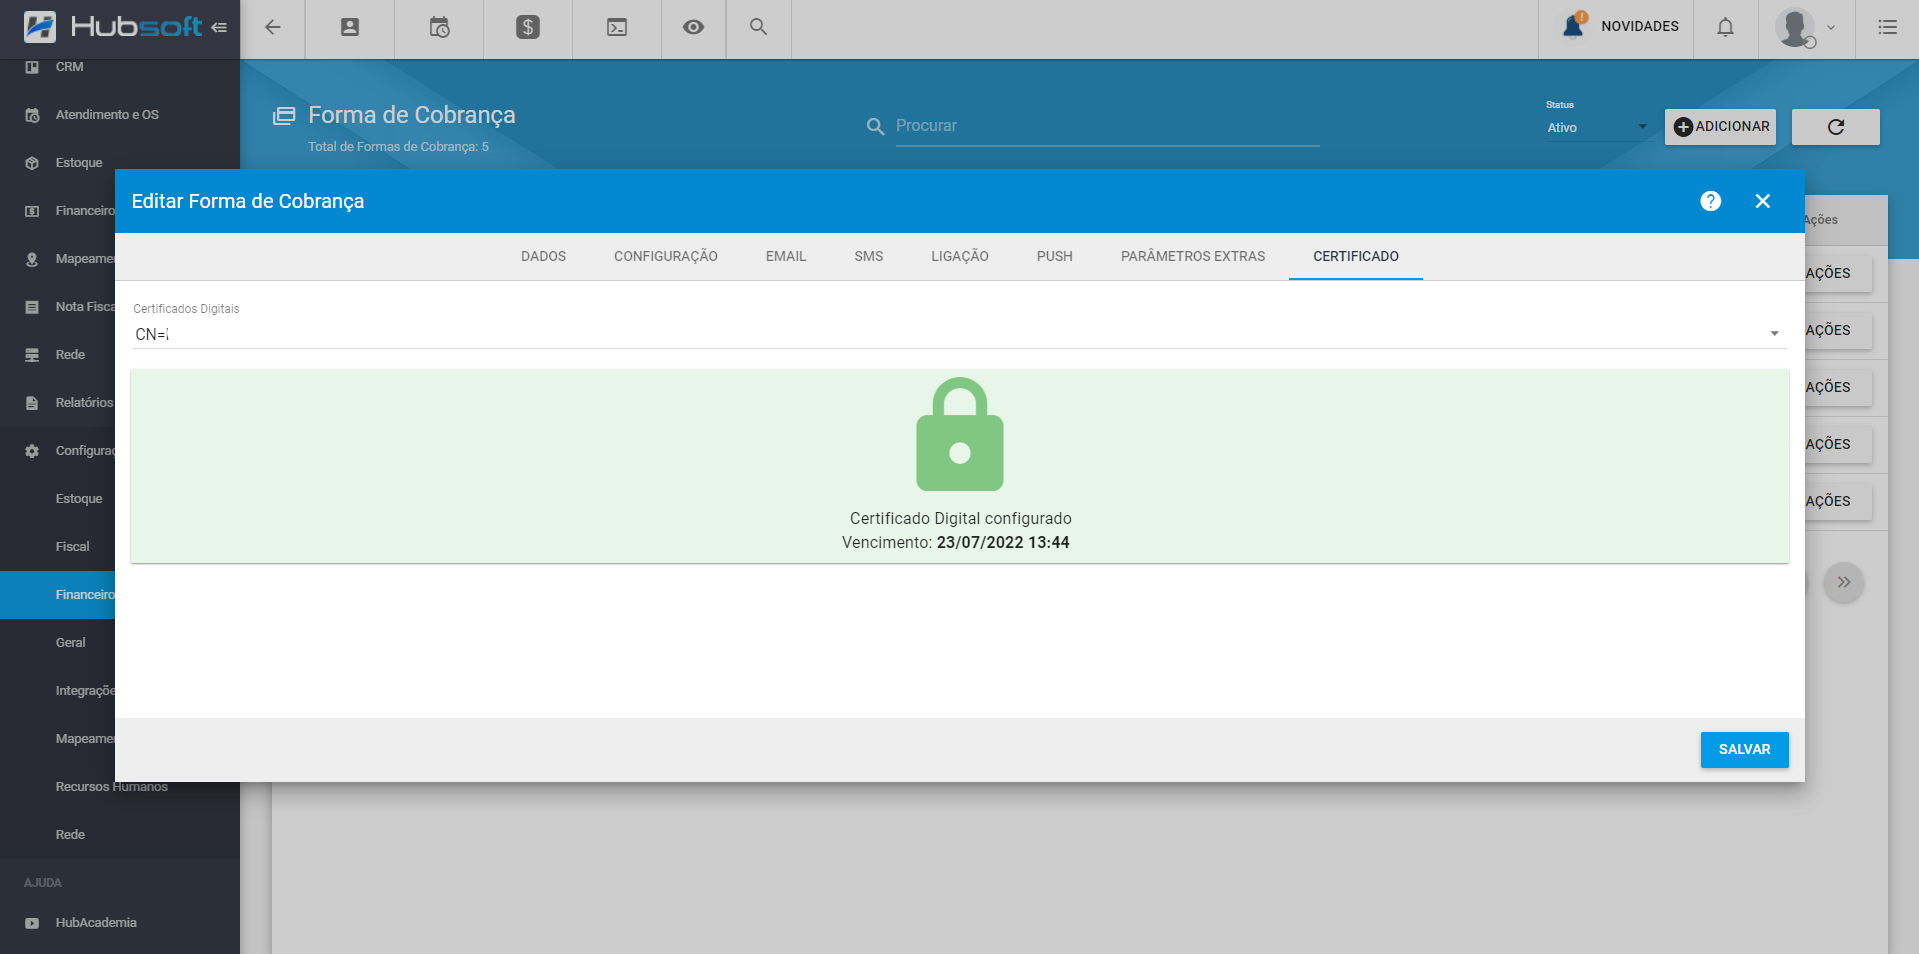Open the list menu icon at top right
The width and height of the screenshot is (1919, 954).
click(x=1887, y=27)
